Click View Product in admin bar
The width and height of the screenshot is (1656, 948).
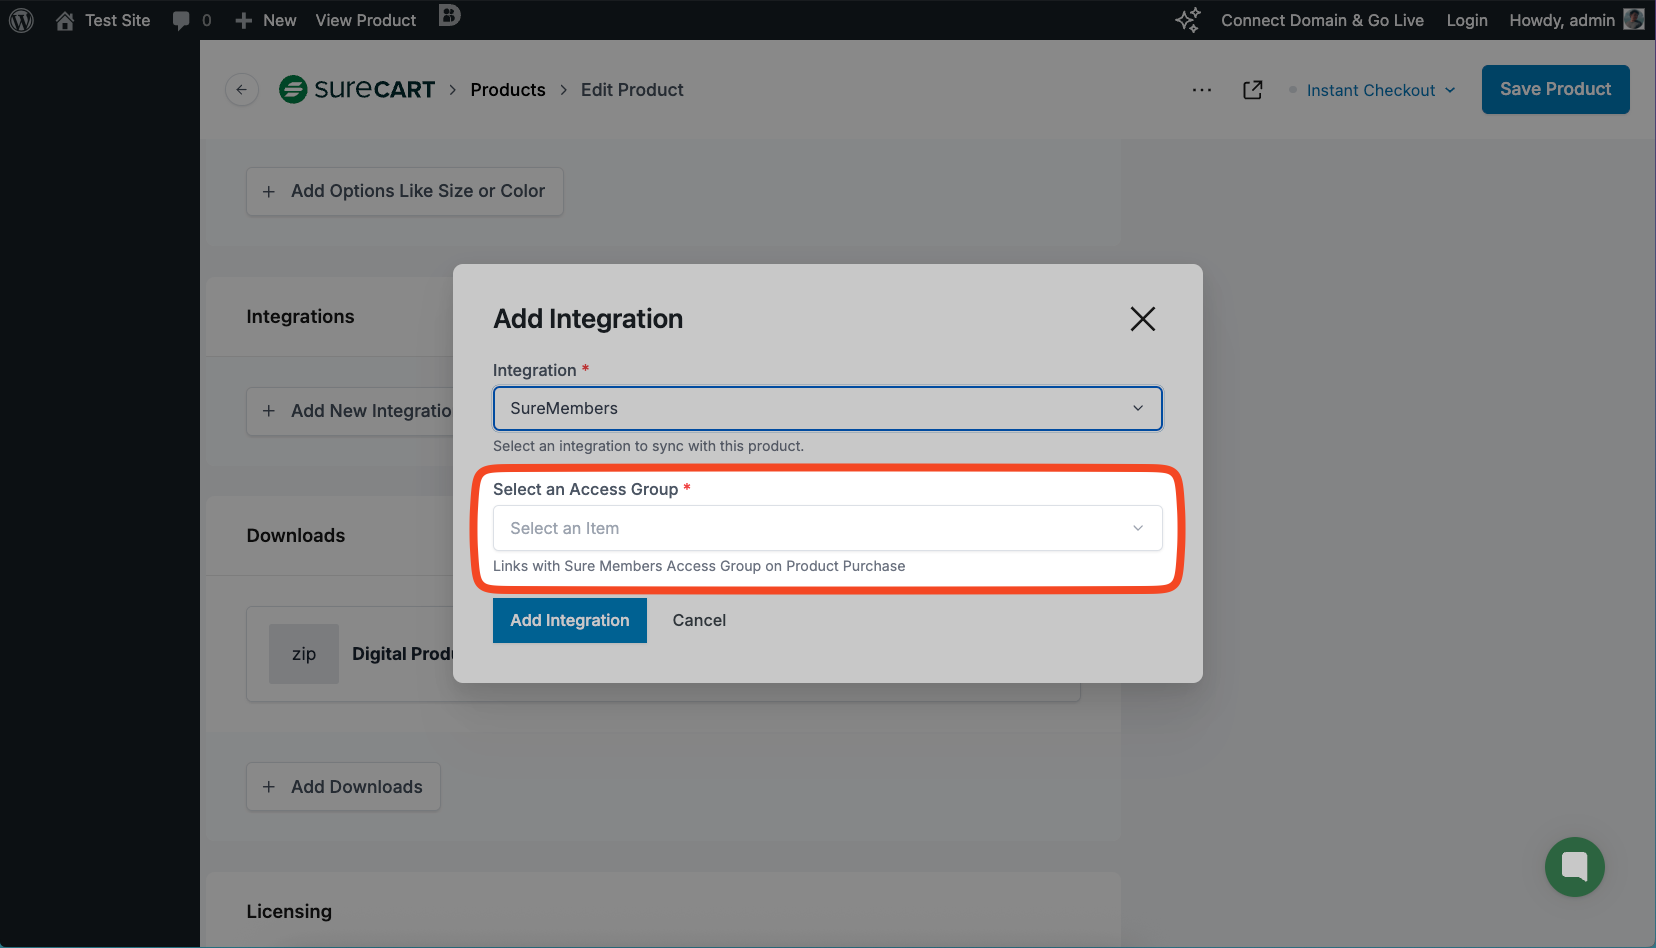click(x=366, y=20)
